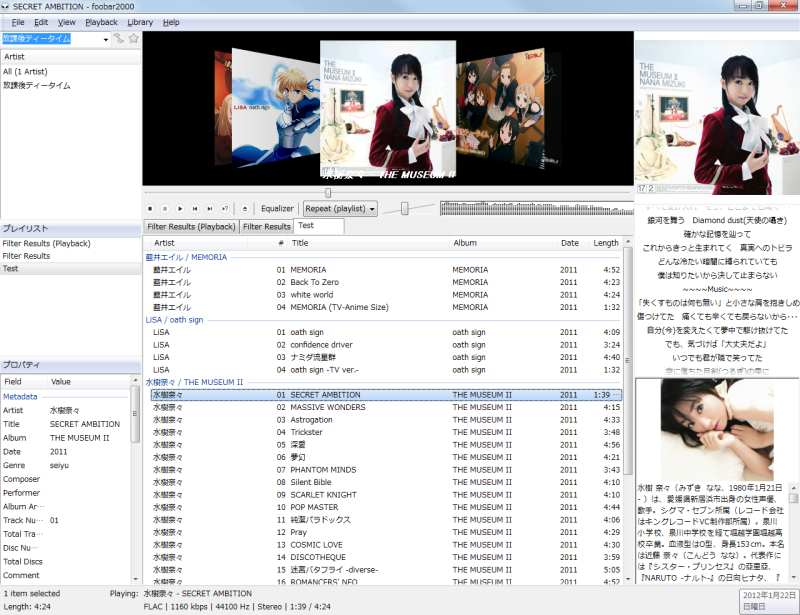Screen dimensions: 800x615
Task: Select the track 'oath sign -TV ver.-'
Action: pos(386,370)
